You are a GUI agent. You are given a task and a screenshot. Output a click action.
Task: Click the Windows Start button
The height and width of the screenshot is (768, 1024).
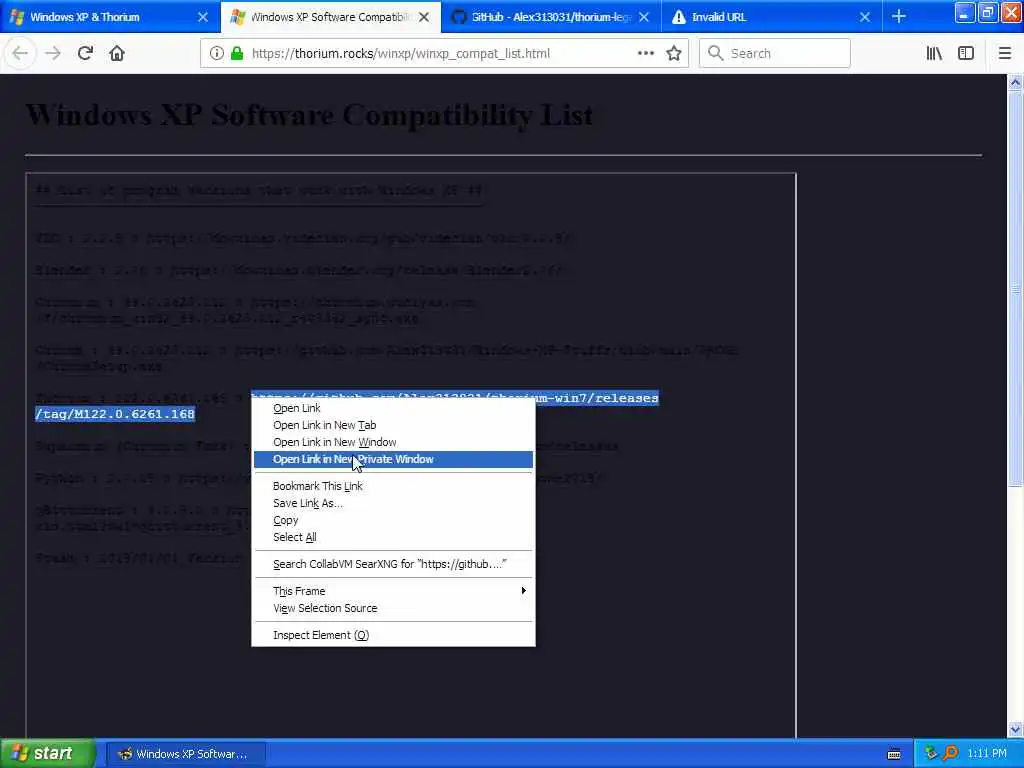[48, 753]
